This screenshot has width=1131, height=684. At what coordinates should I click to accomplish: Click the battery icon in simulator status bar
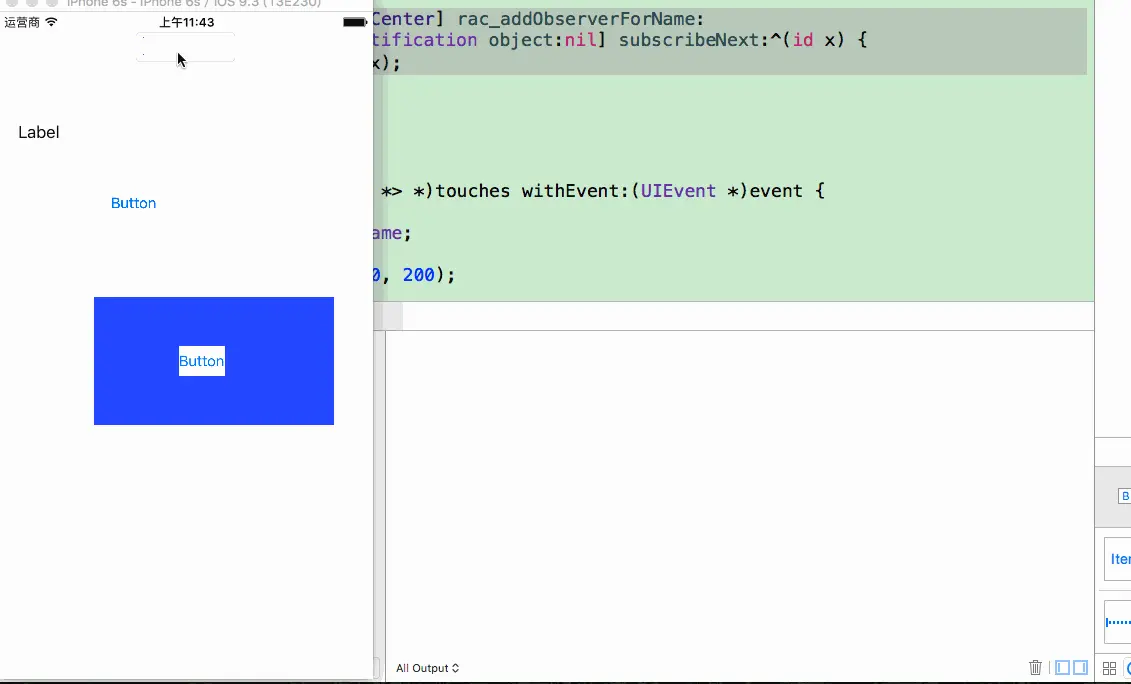pyautogui.click(x=355, y=22)
